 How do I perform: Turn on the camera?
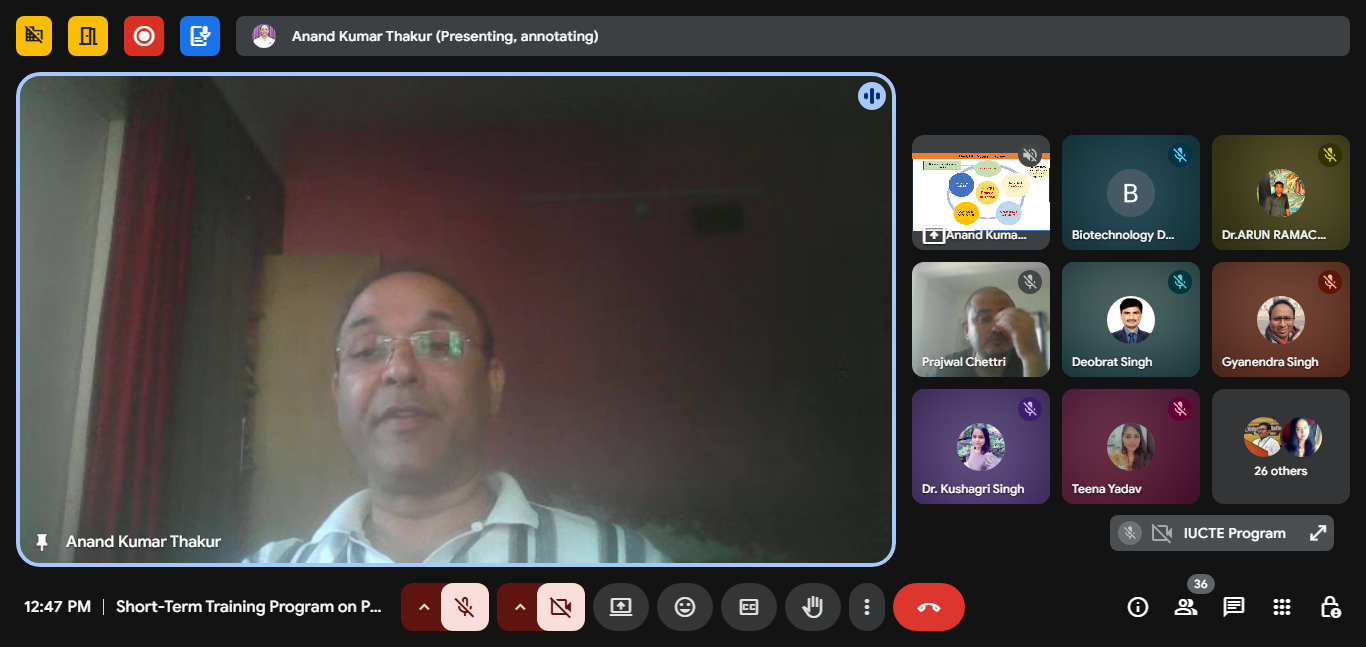560,607
